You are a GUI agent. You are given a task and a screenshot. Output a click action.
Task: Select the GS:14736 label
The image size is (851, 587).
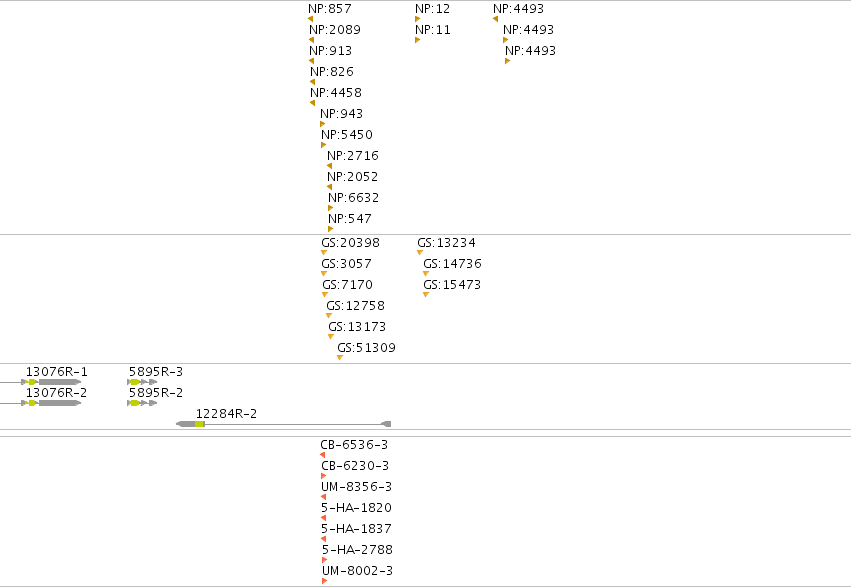click(x=452, y=264)
